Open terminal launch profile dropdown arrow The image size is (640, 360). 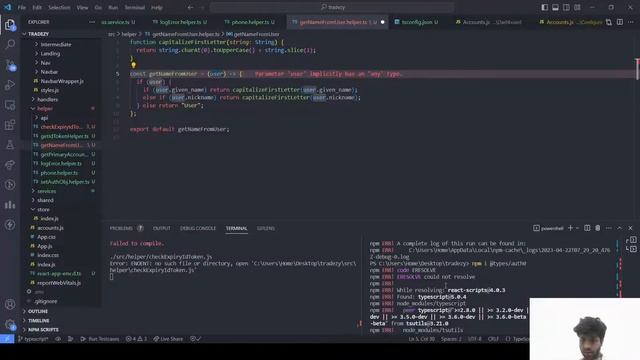[x=577, y=228]
